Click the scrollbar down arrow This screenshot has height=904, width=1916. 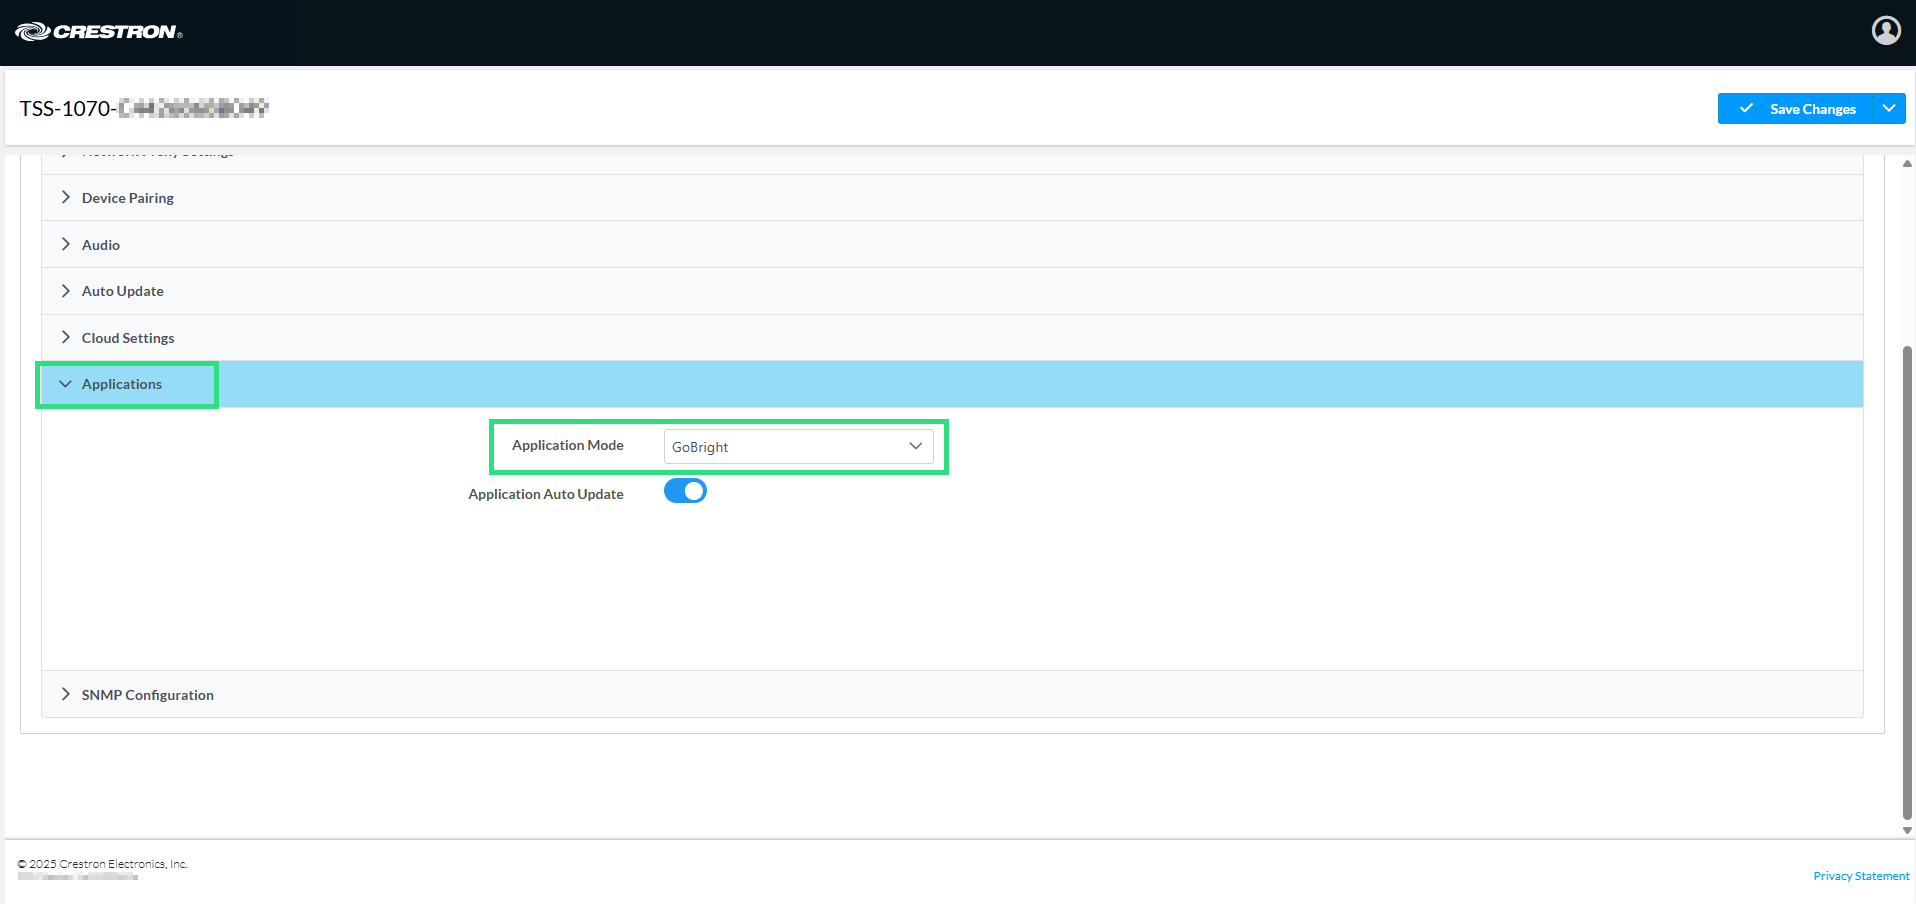tap(1907, 830)
